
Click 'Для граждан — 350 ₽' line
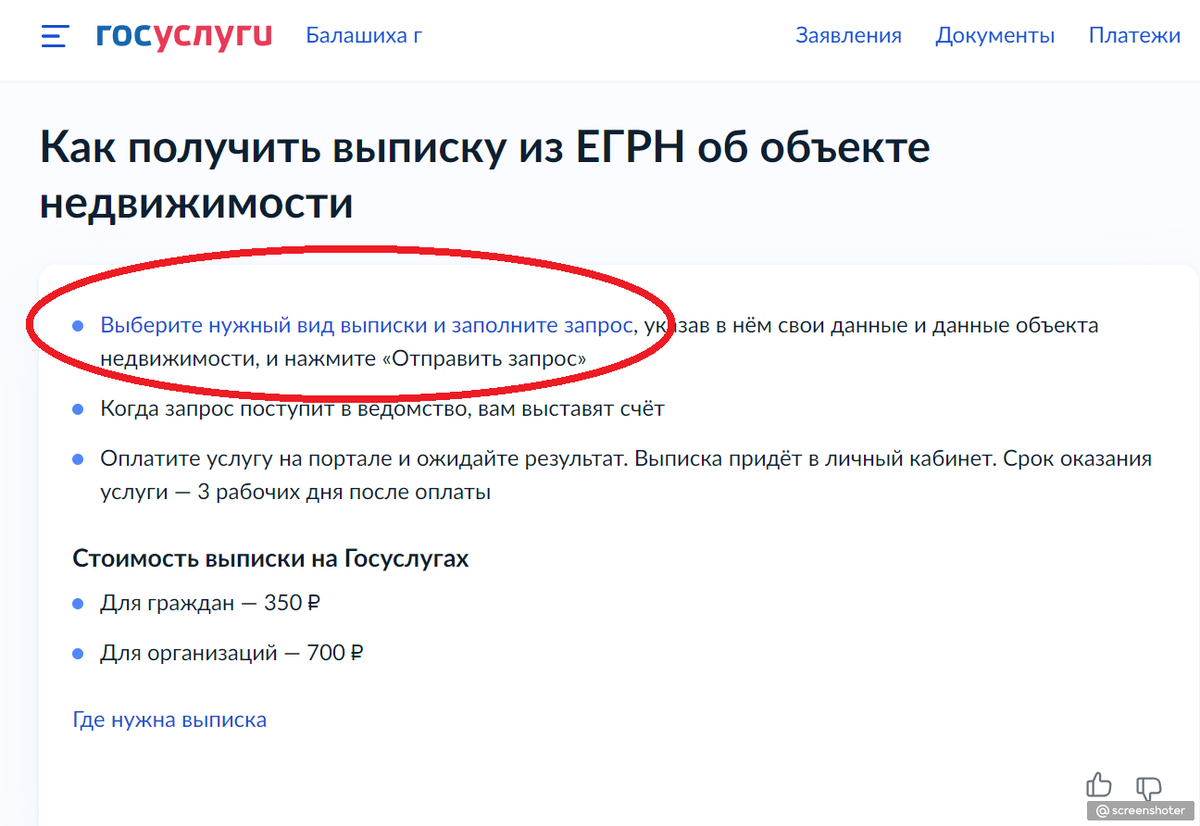[210, 604]
